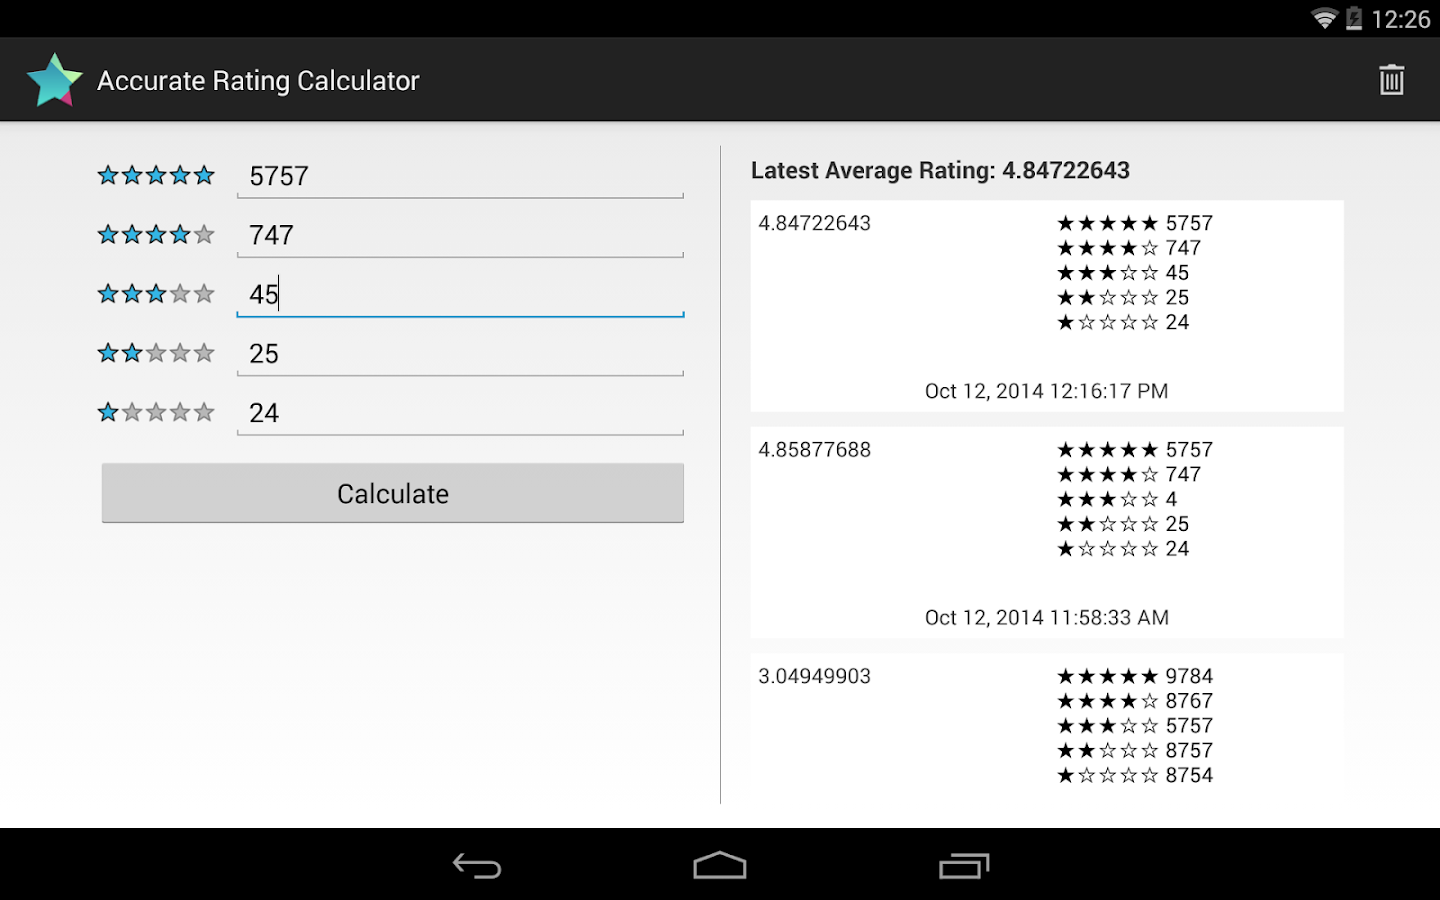Tap the Home navigation button
The width and height of the screenshot is (1440, 900).
719,865
